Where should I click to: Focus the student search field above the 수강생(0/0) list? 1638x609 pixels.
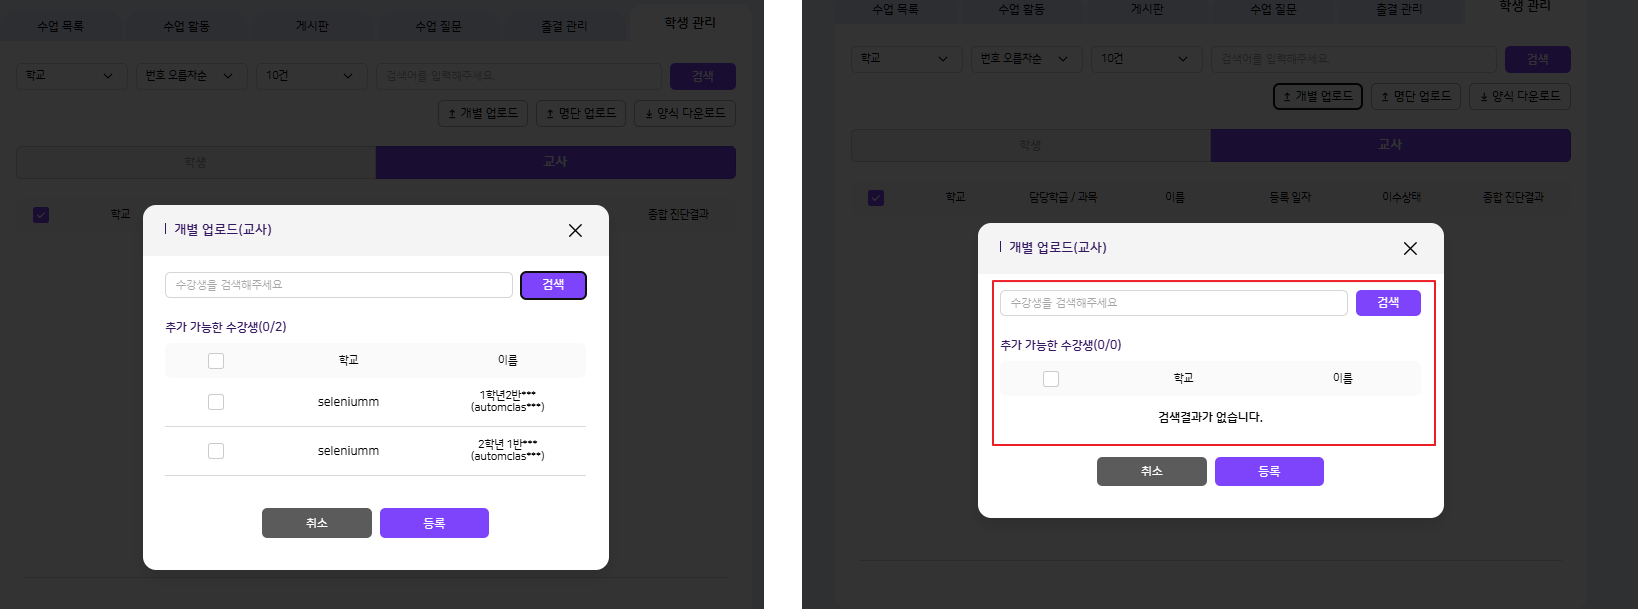point(1173,303)
